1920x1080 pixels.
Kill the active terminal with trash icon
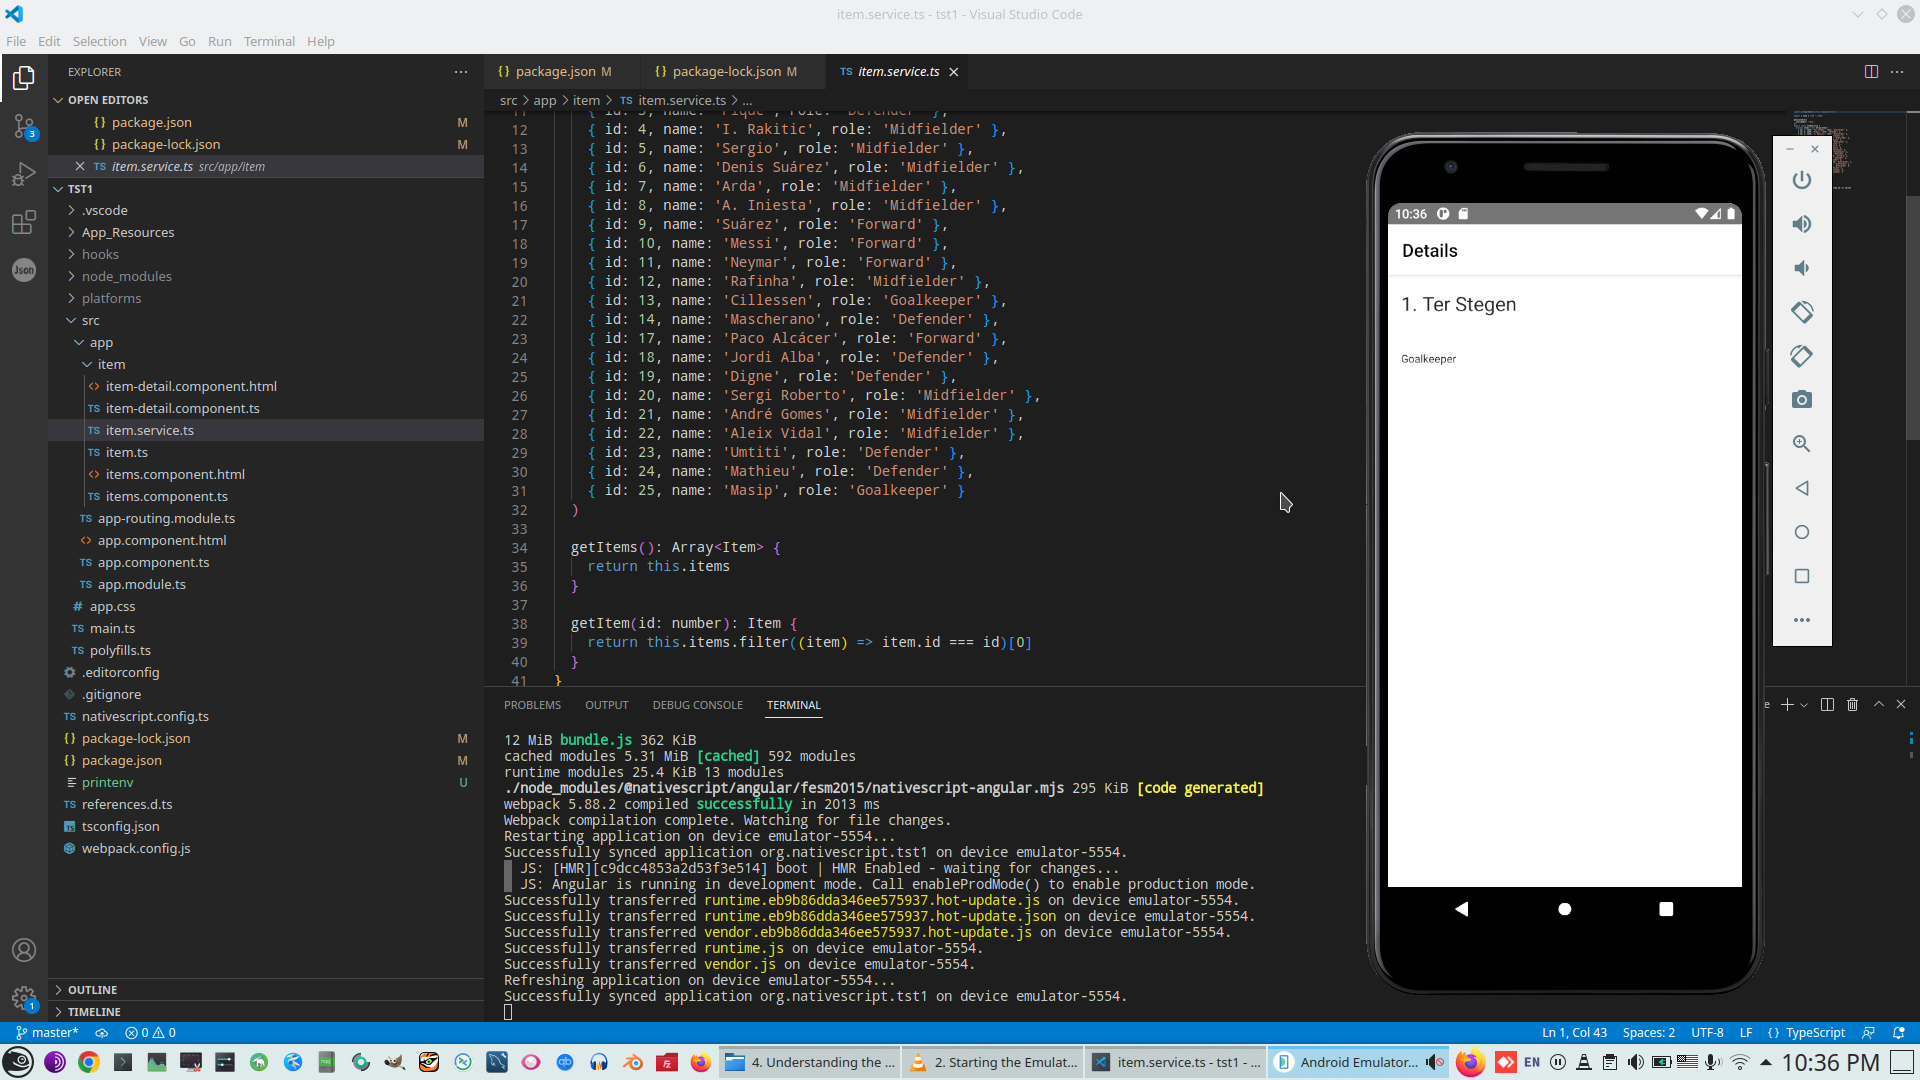pos(1853,705)
